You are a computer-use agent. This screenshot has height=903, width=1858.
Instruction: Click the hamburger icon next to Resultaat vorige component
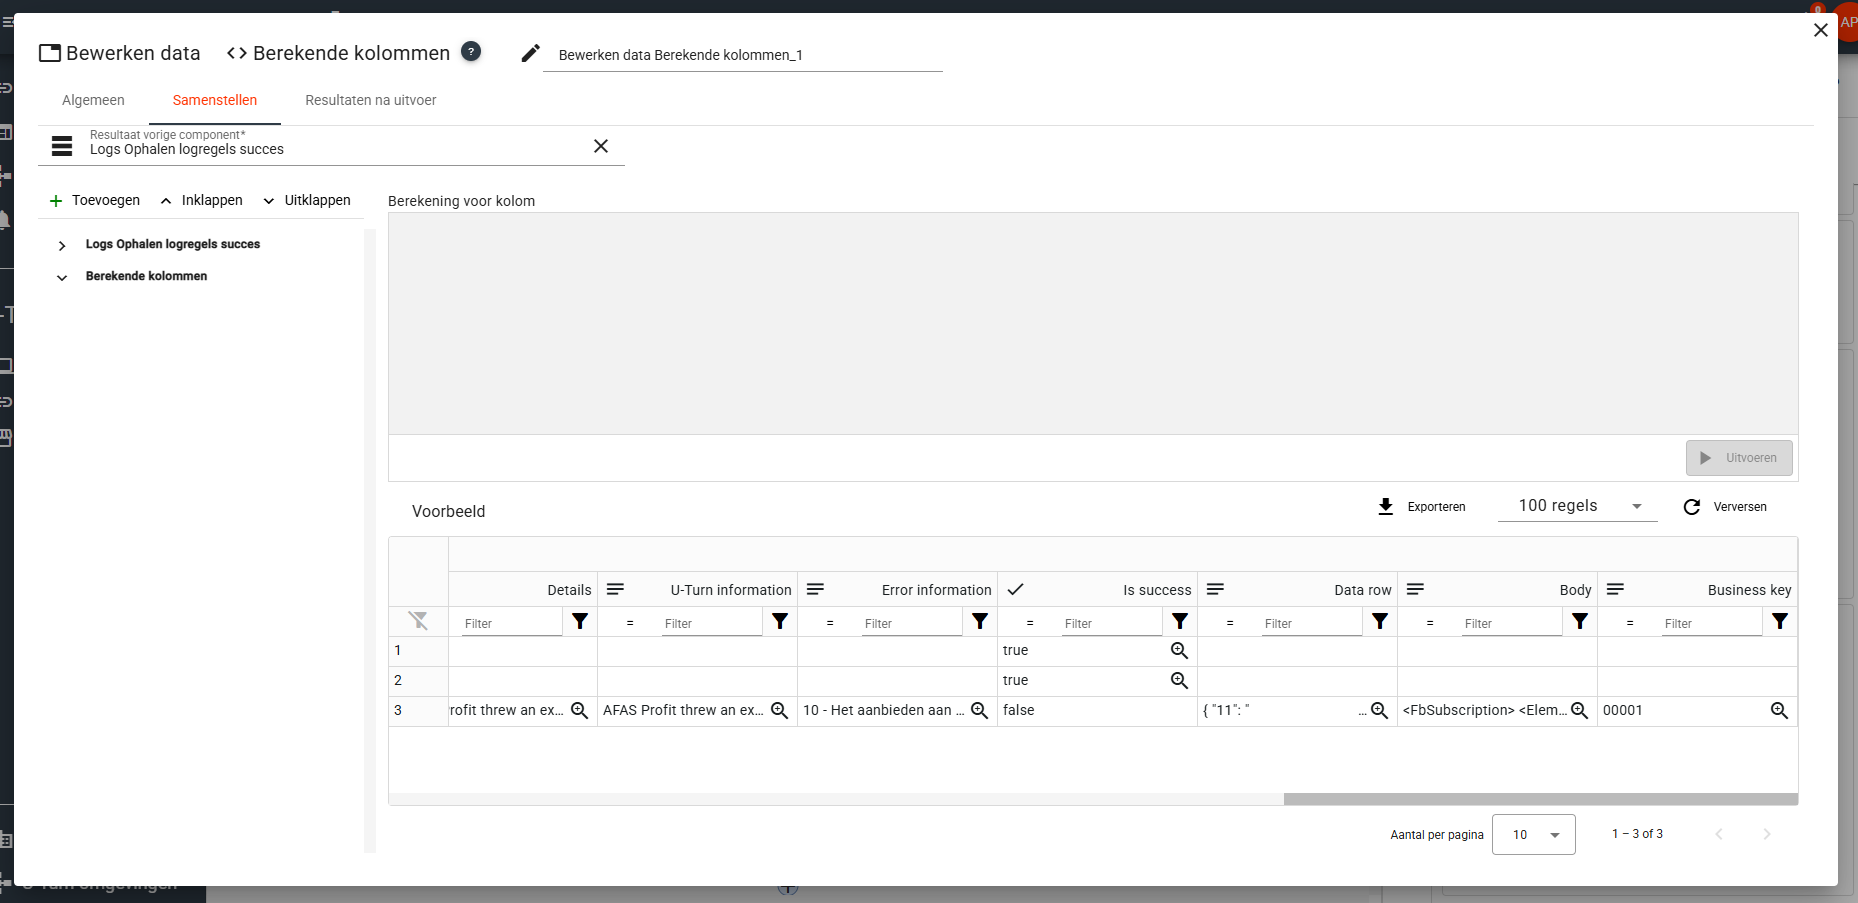(x=62, y=146)
